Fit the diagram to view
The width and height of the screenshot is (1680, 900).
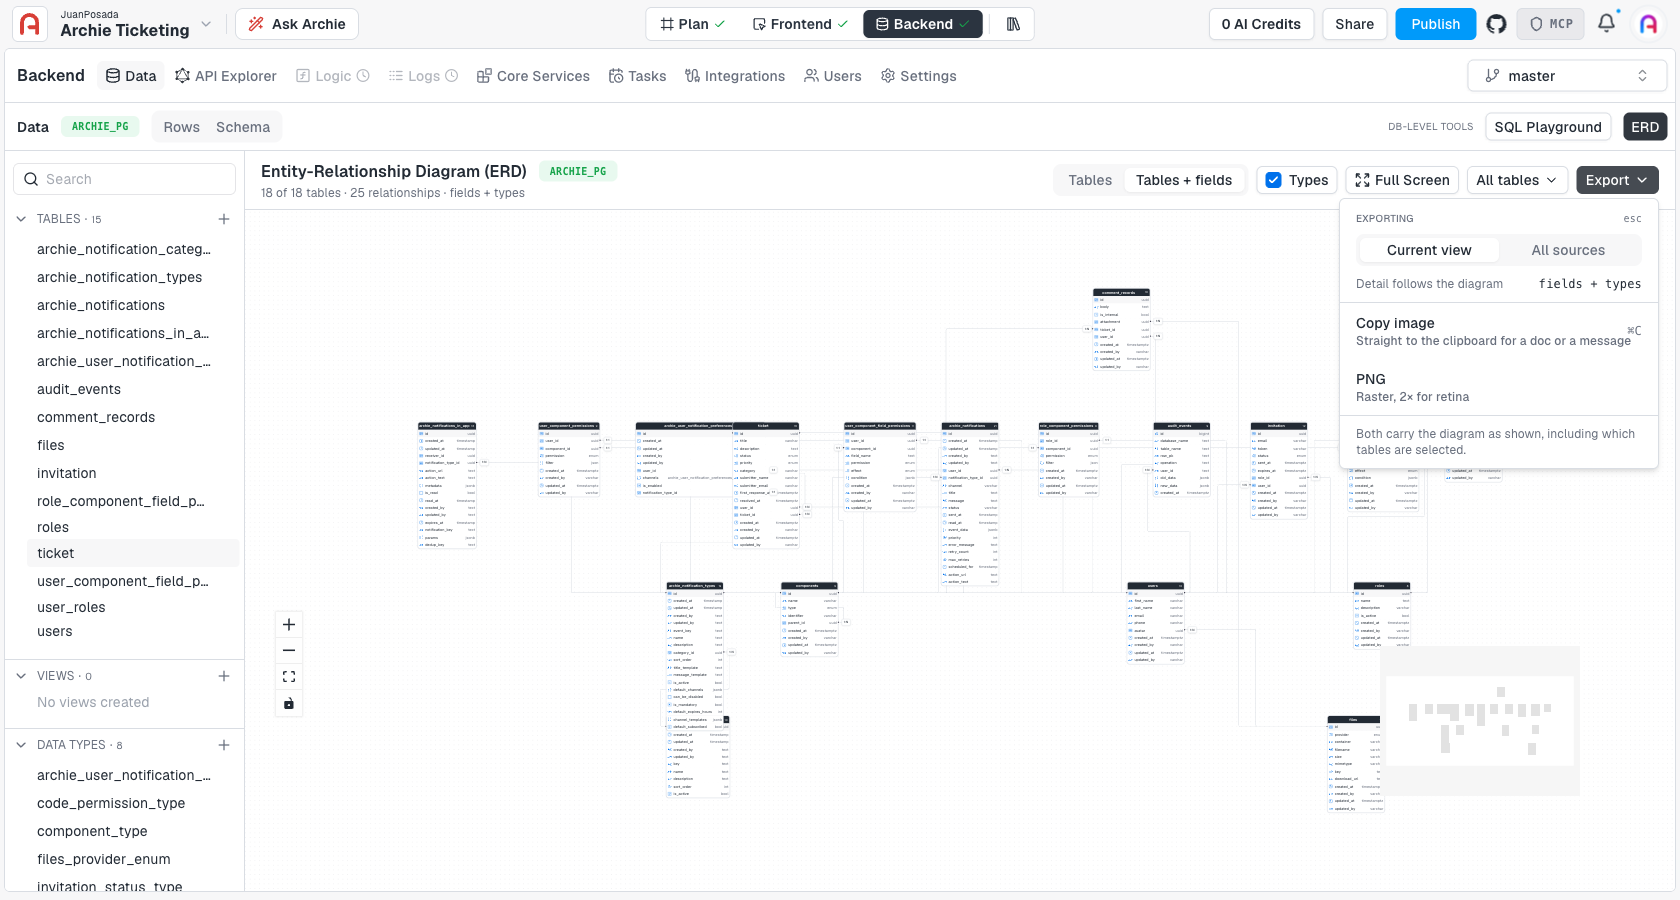[x=289, y=677]
